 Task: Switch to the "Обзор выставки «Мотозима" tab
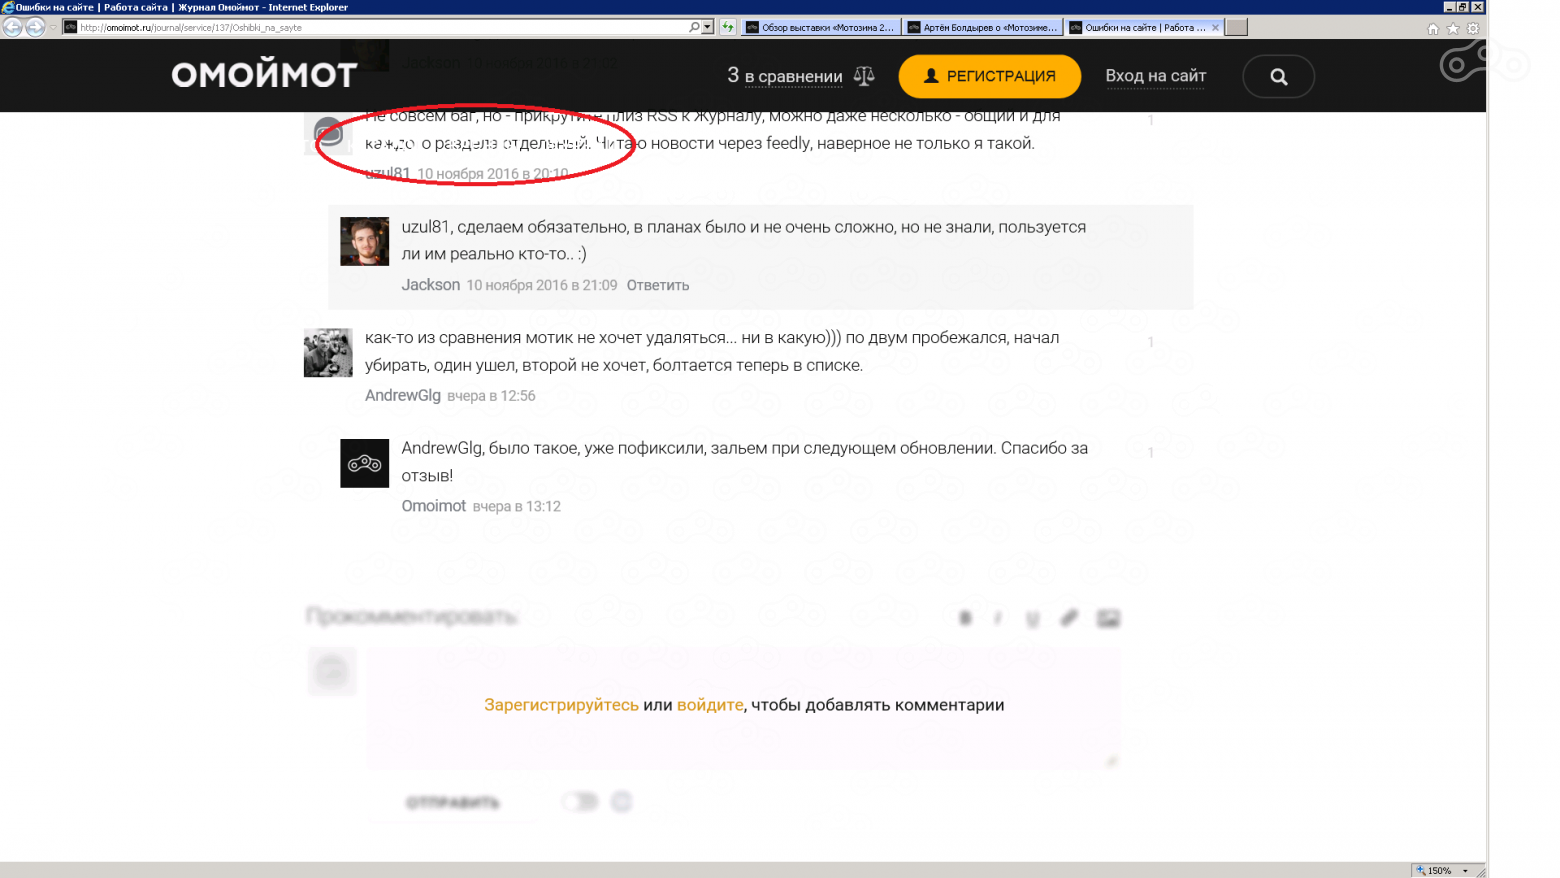[821, 27]
